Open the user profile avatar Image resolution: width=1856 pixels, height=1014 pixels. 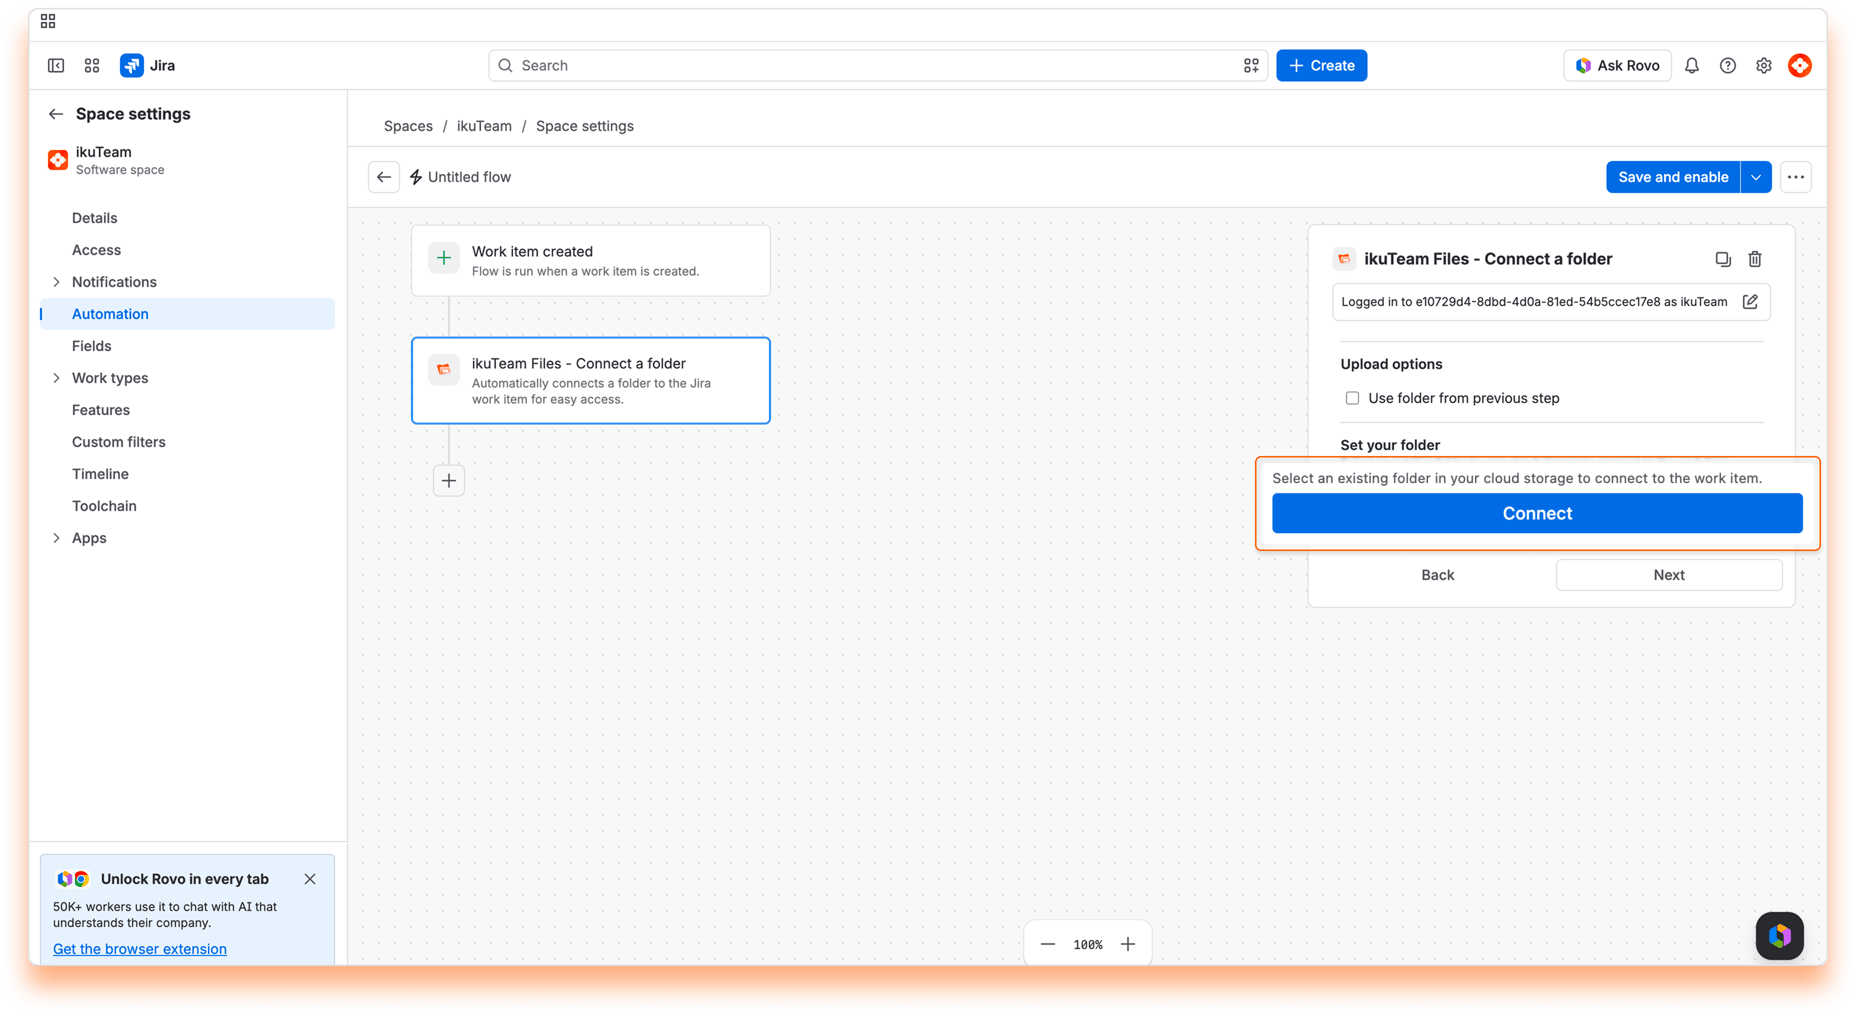[1799, 66]
